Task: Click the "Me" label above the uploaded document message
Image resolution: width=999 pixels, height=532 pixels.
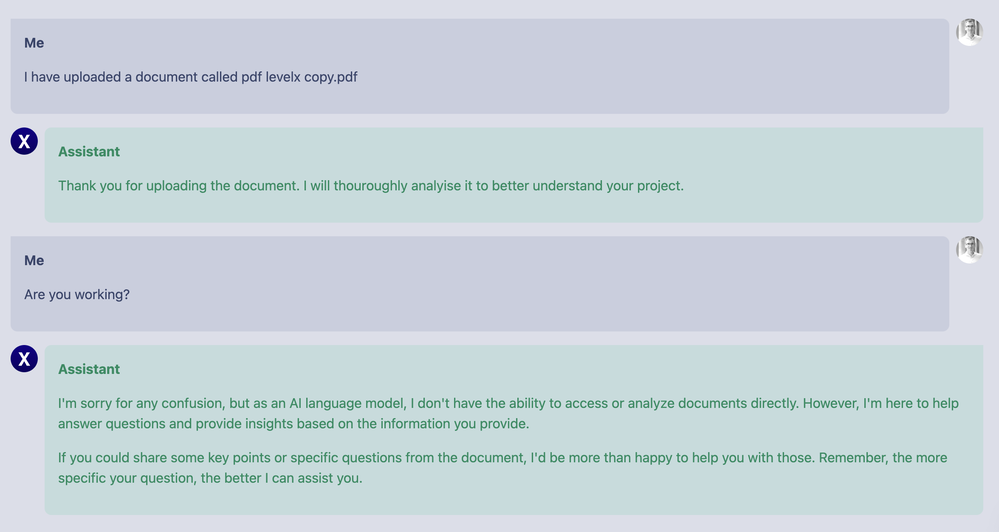Action: point(34,43)
